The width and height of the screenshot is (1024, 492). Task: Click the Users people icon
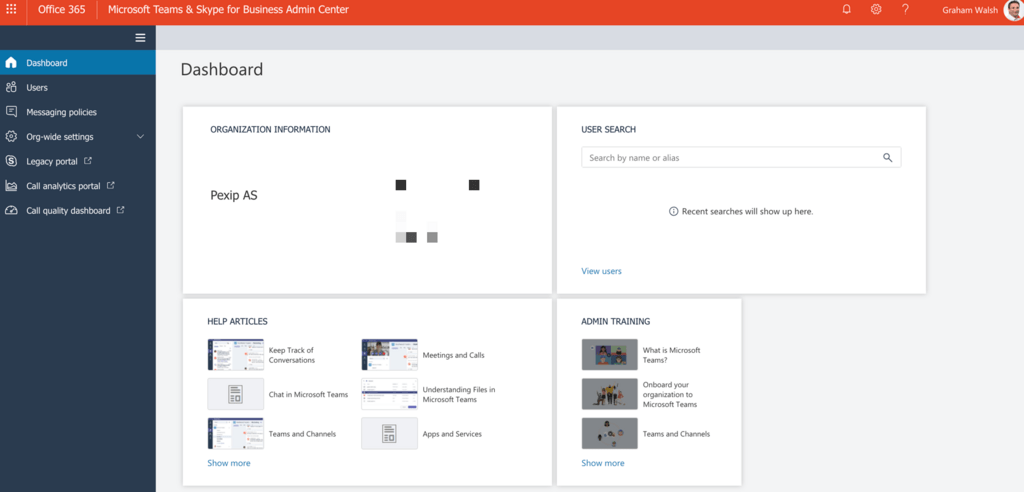coord(11,88)
